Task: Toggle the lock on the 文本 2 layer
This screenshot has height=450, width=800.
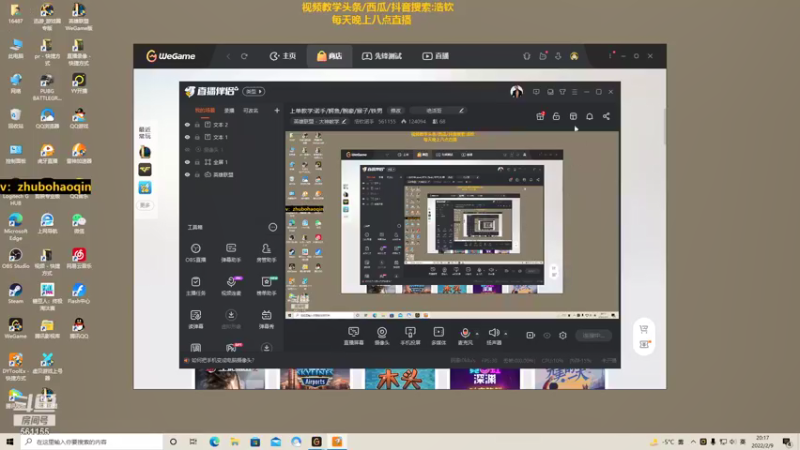Action: click(197, 124)
